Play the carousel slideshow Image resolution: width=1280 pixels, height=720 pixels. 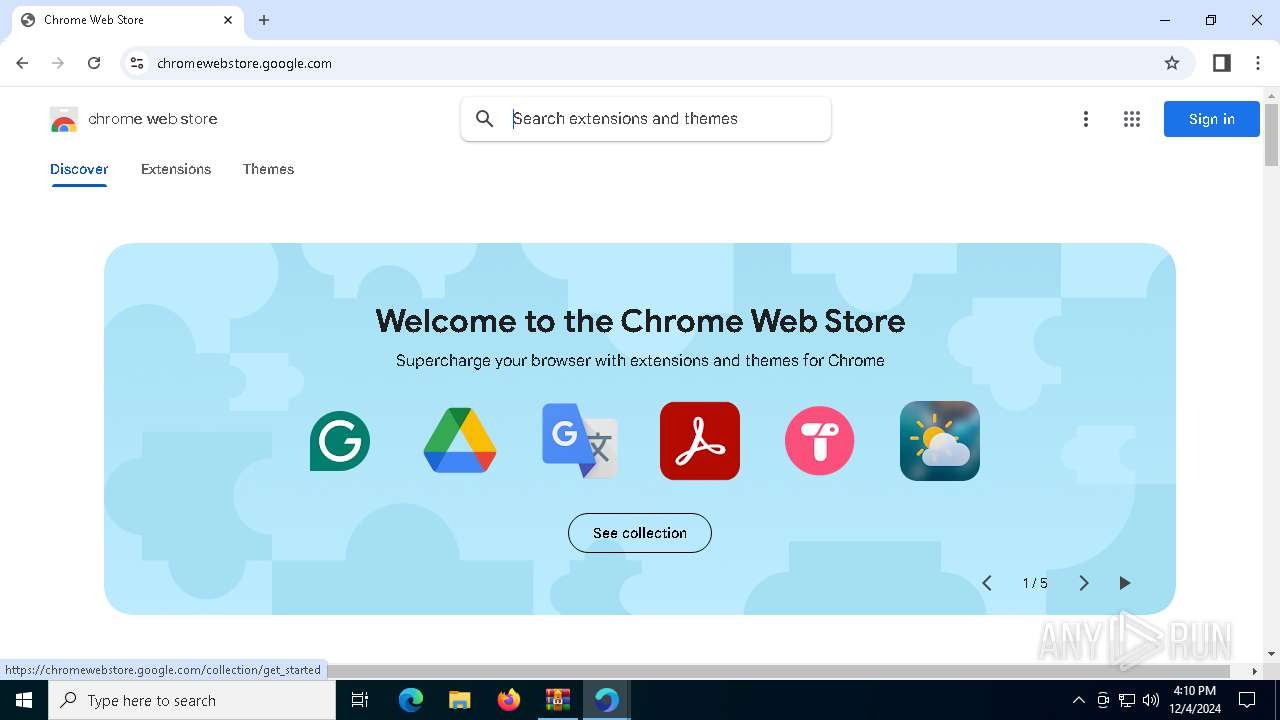(x=1125, y=583)
